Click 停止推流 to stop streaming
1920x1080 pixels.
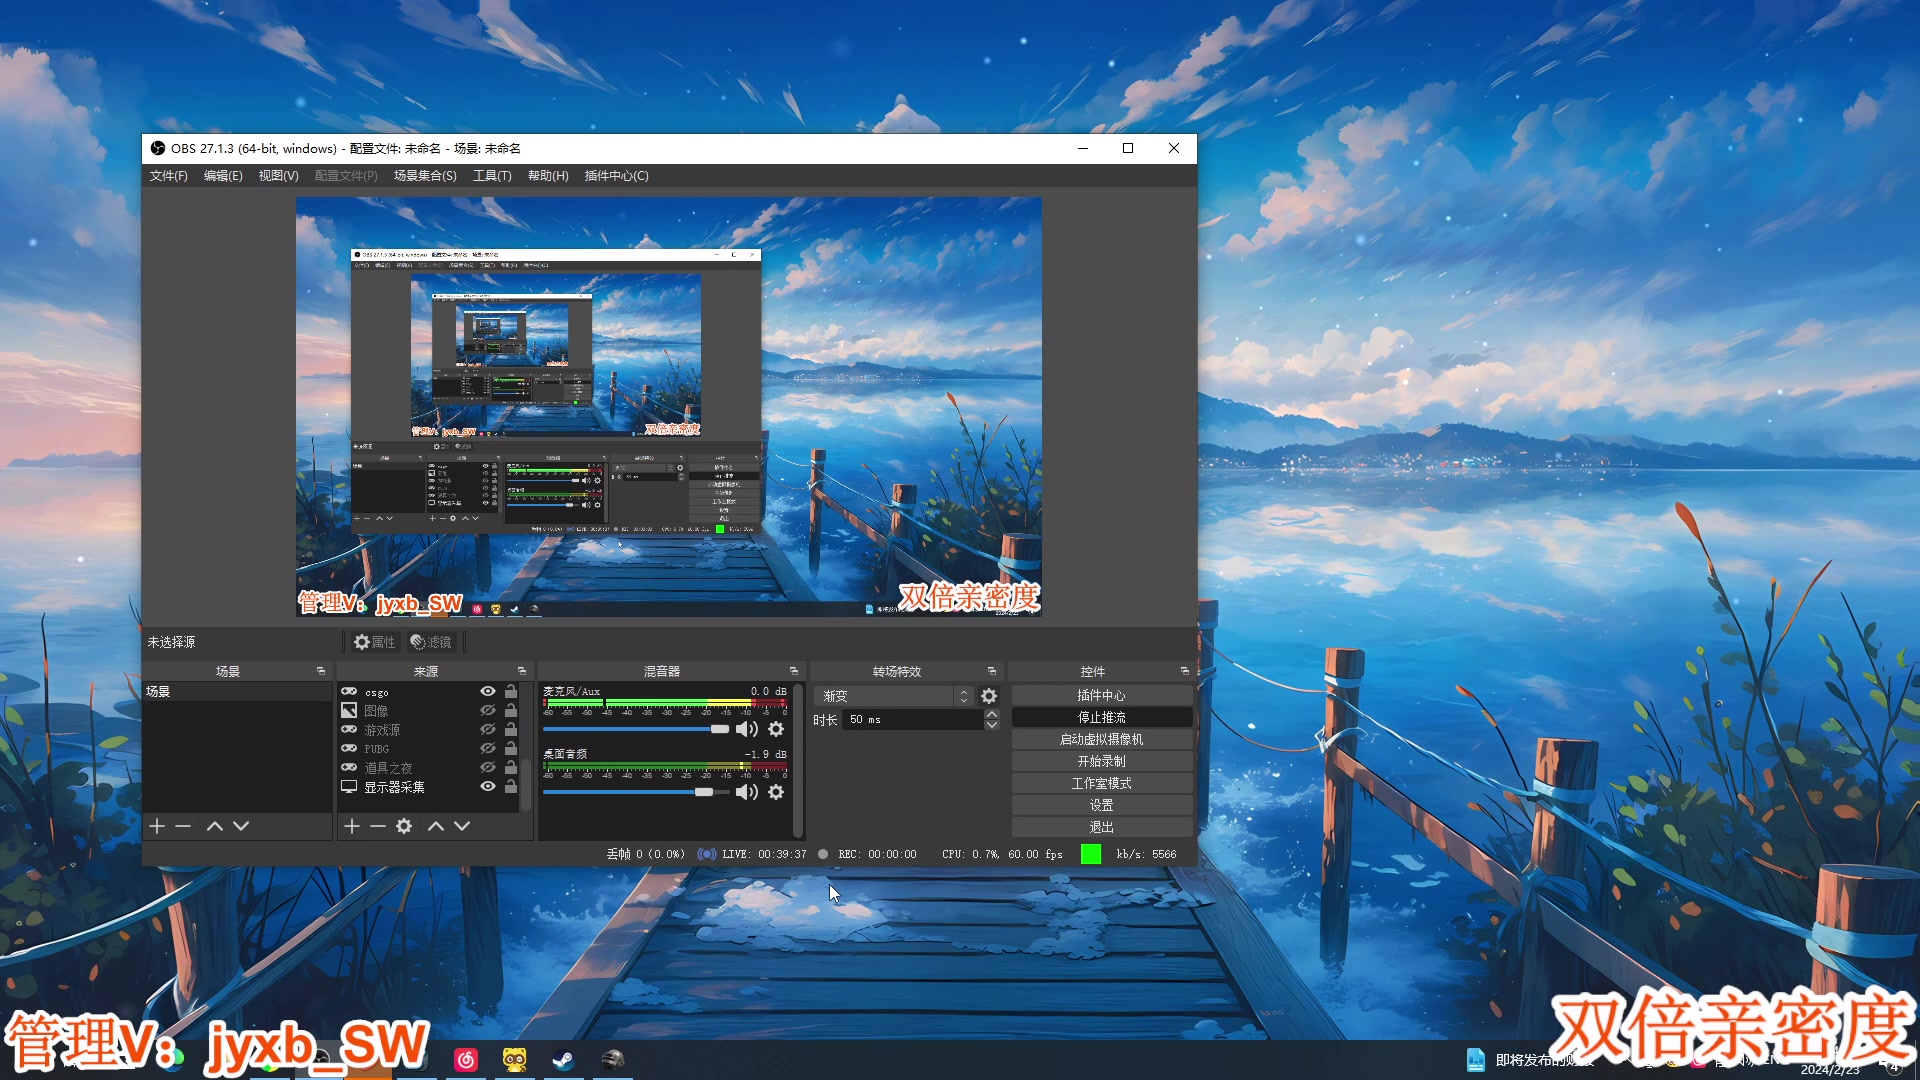click(1102, 717)
